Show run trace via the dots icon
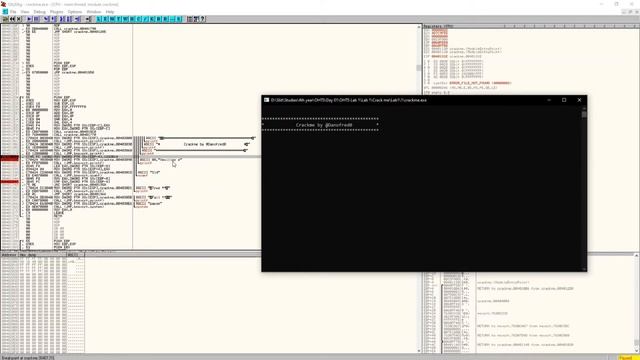This screenshot has height=360, width=640. click(171, 19)
